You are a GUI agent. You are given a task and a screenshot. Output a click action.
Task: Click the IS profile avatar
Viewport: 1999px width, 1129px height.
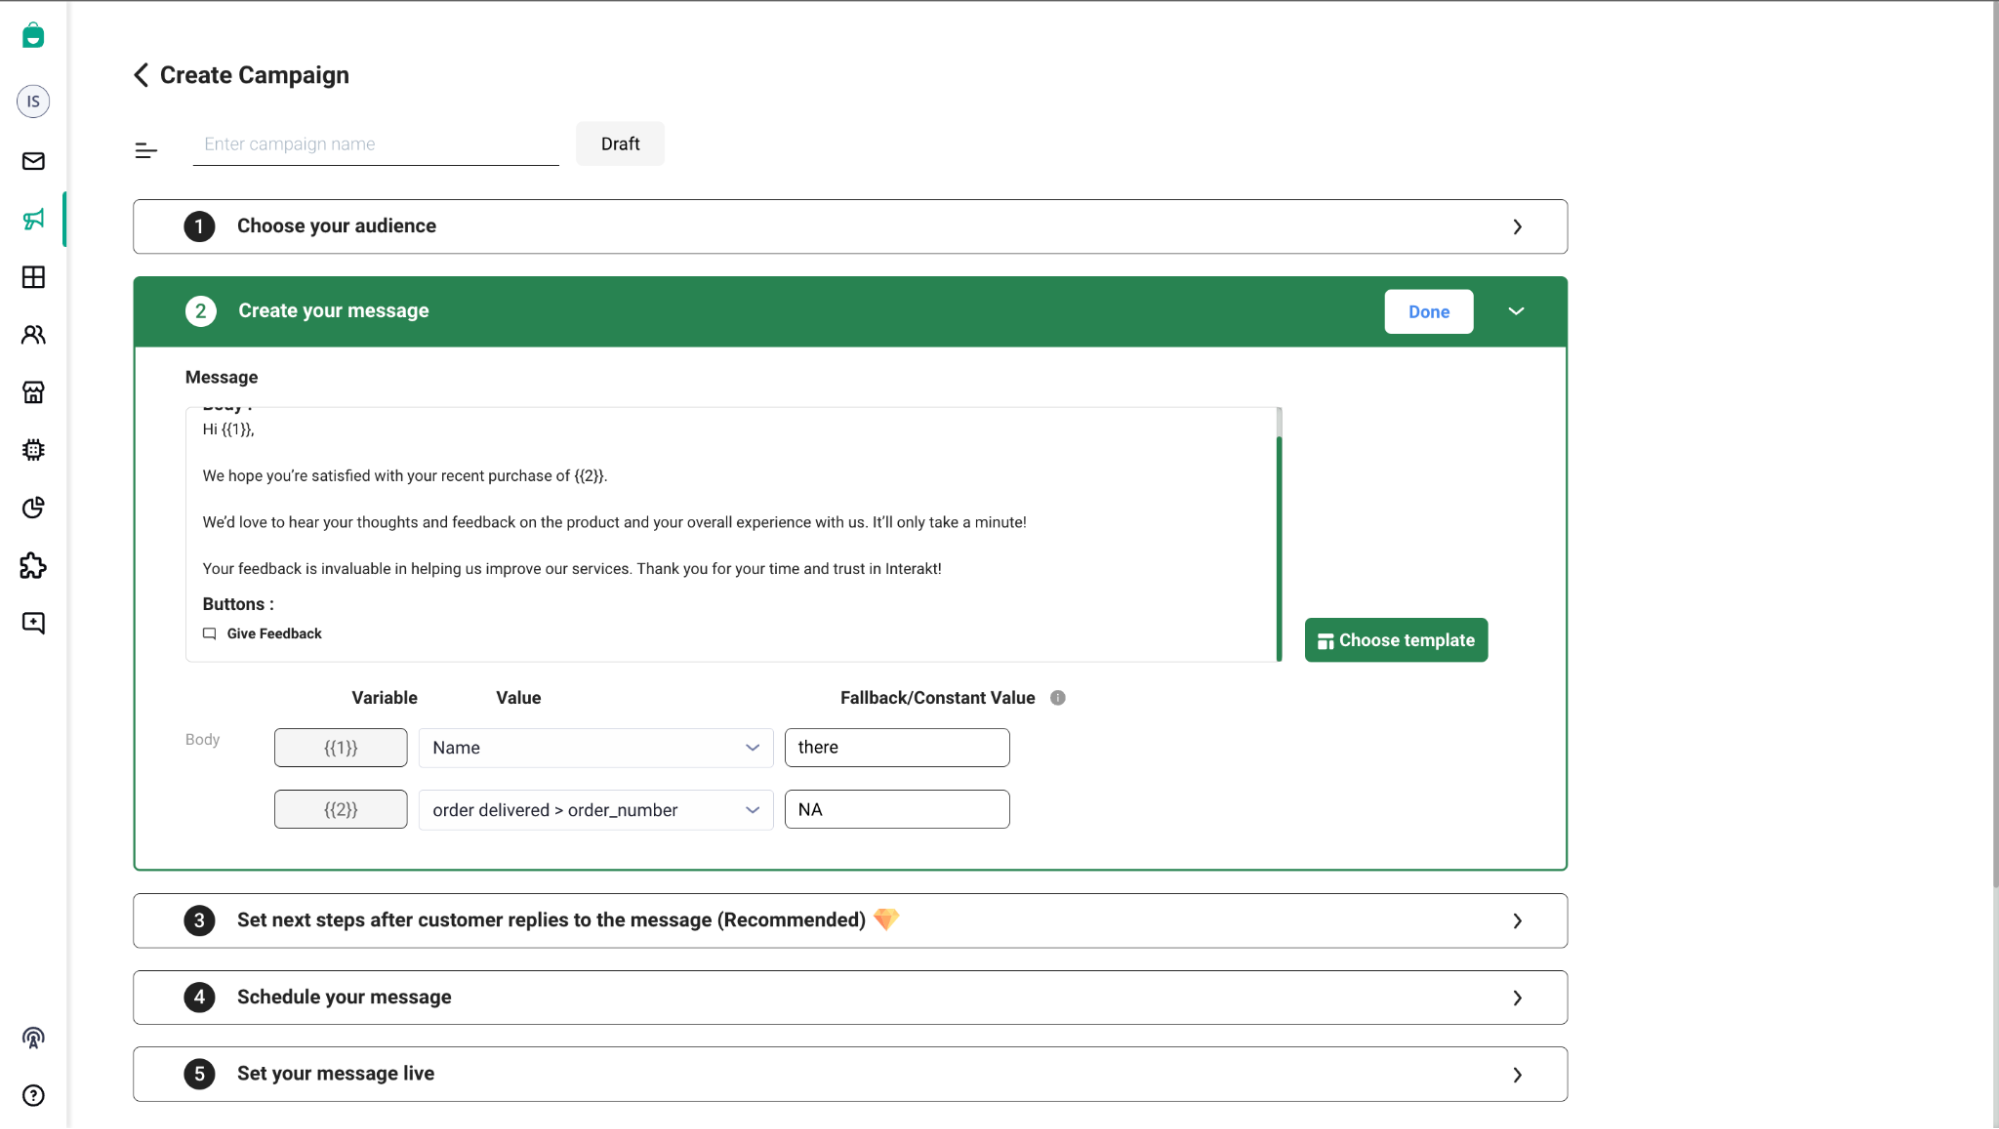(x=33, y=100)
